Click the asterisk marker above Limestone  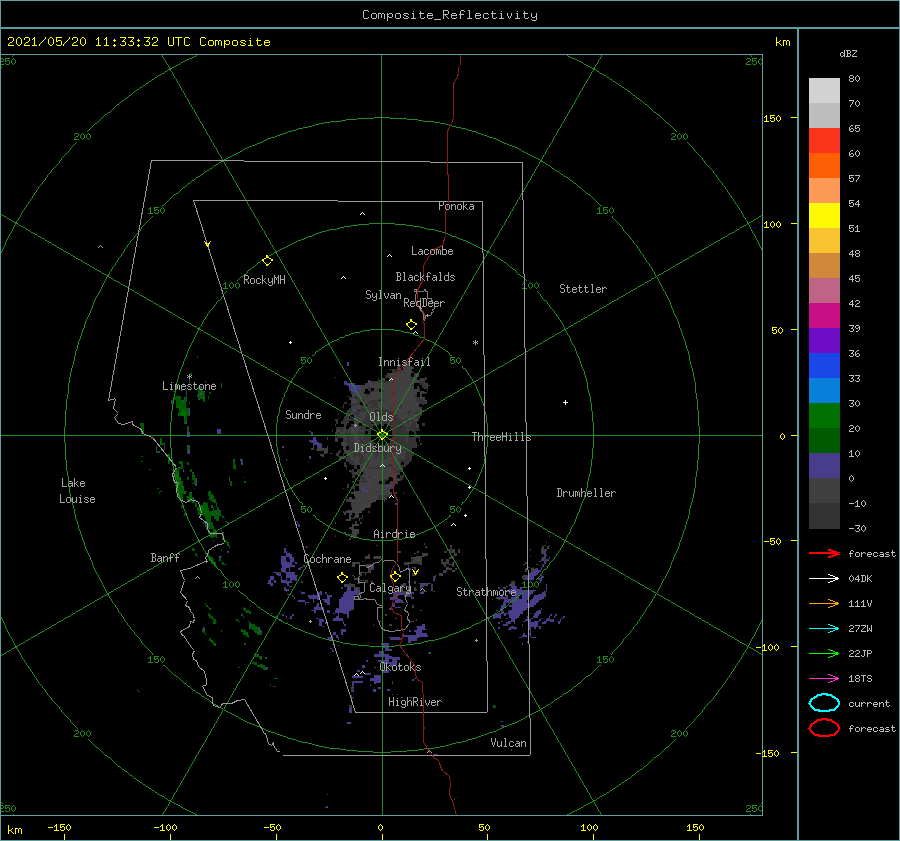point(189,377)
